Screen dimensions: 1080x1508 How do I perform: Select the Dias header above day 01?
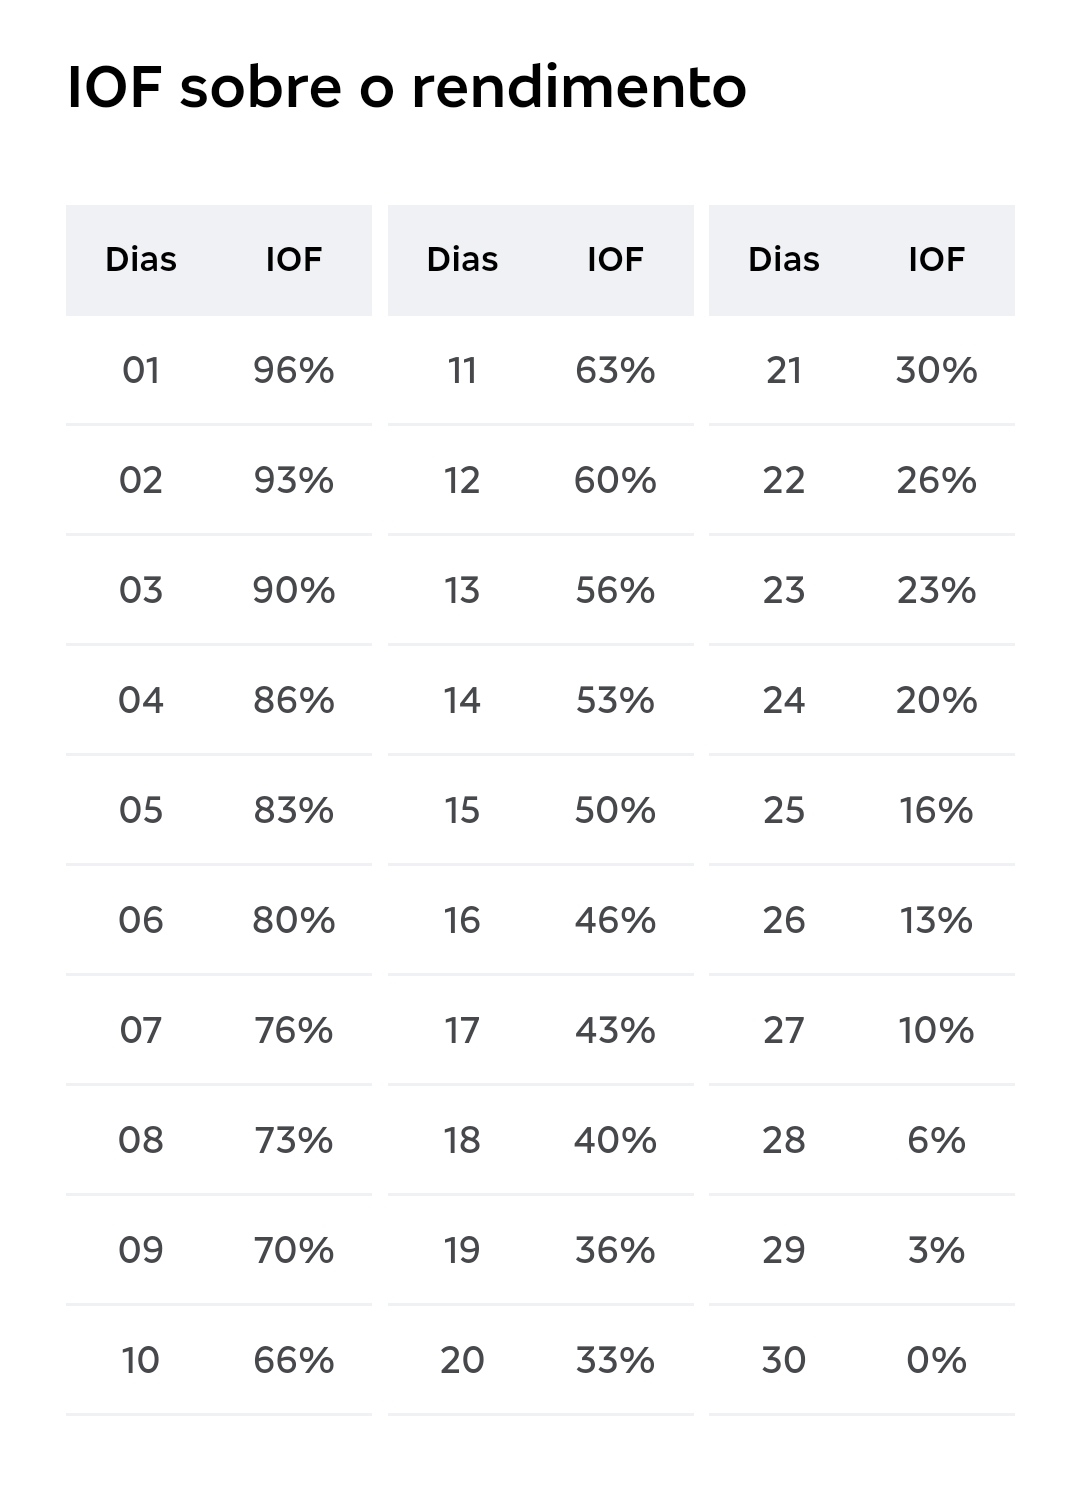[x=141, y=260]
